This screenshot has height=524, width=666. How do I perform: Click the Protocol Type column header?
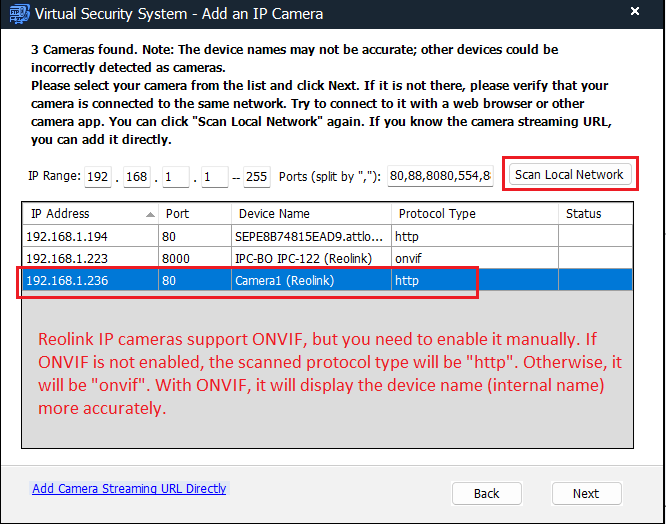tap(472, 213)
